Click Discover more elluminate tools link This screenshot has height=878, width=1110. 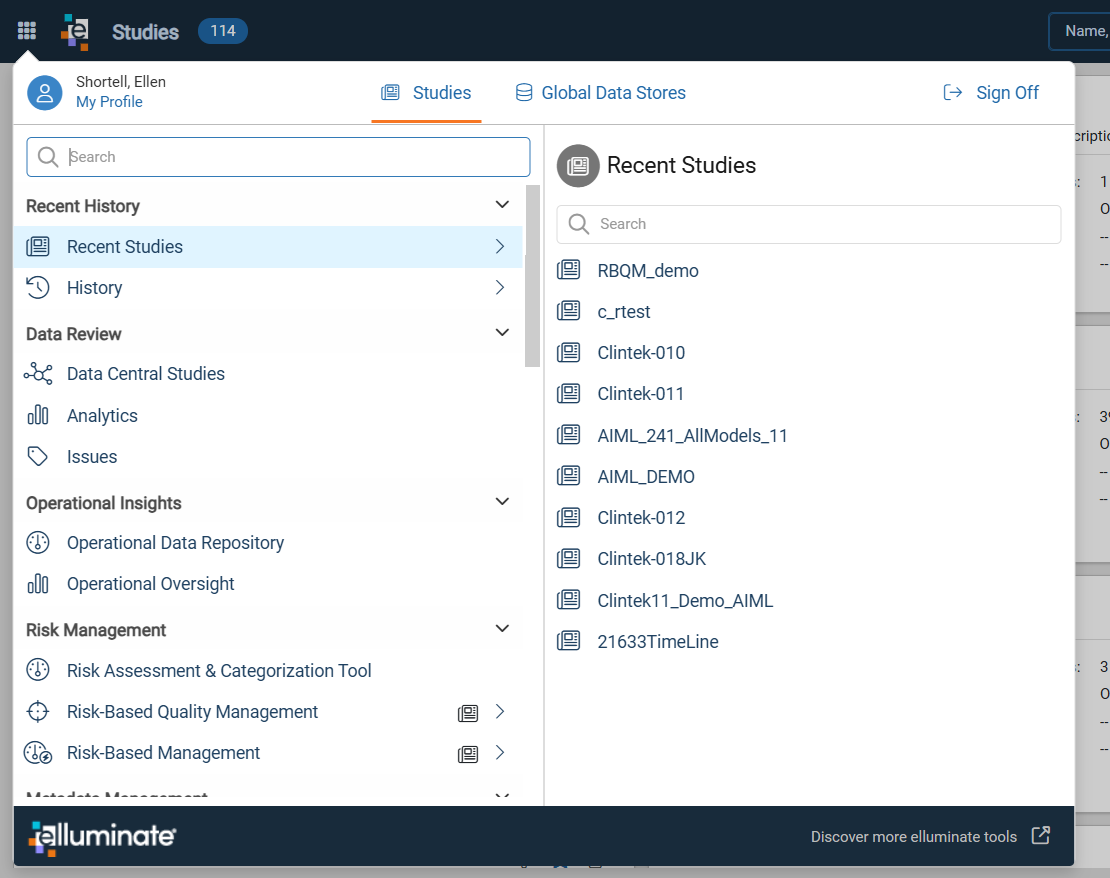coord(913,836)
